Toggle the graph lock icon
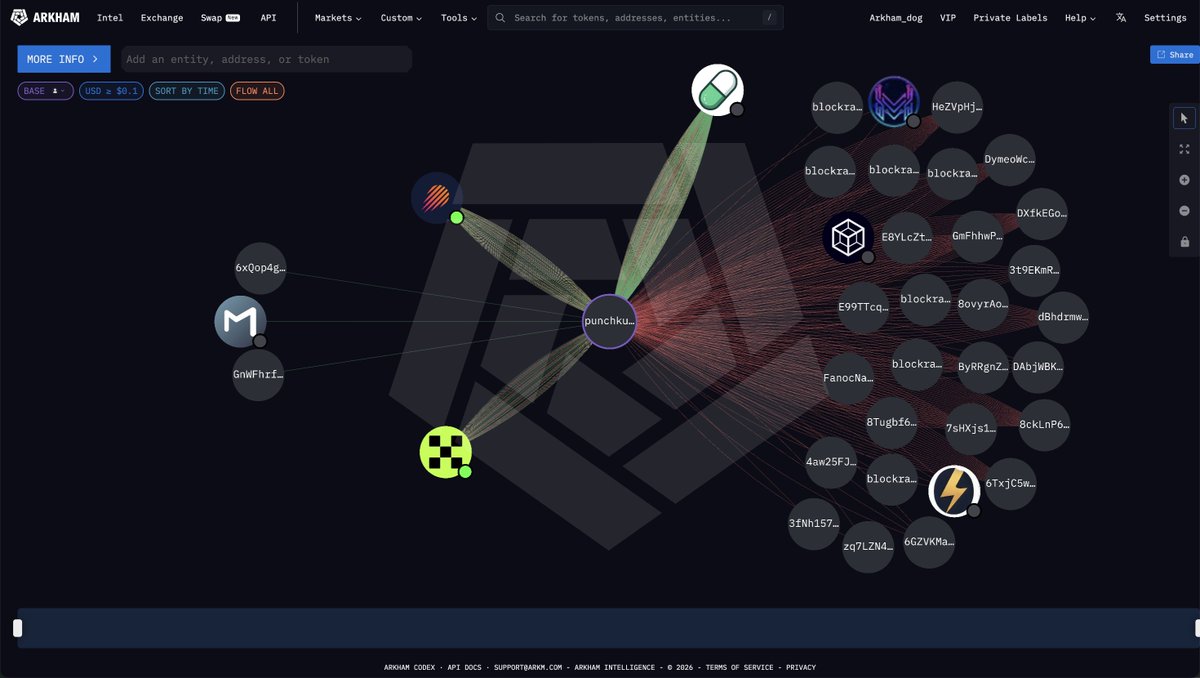Screen dimensions: 1200x678 pyautogui.click(x=1184, y=242)
